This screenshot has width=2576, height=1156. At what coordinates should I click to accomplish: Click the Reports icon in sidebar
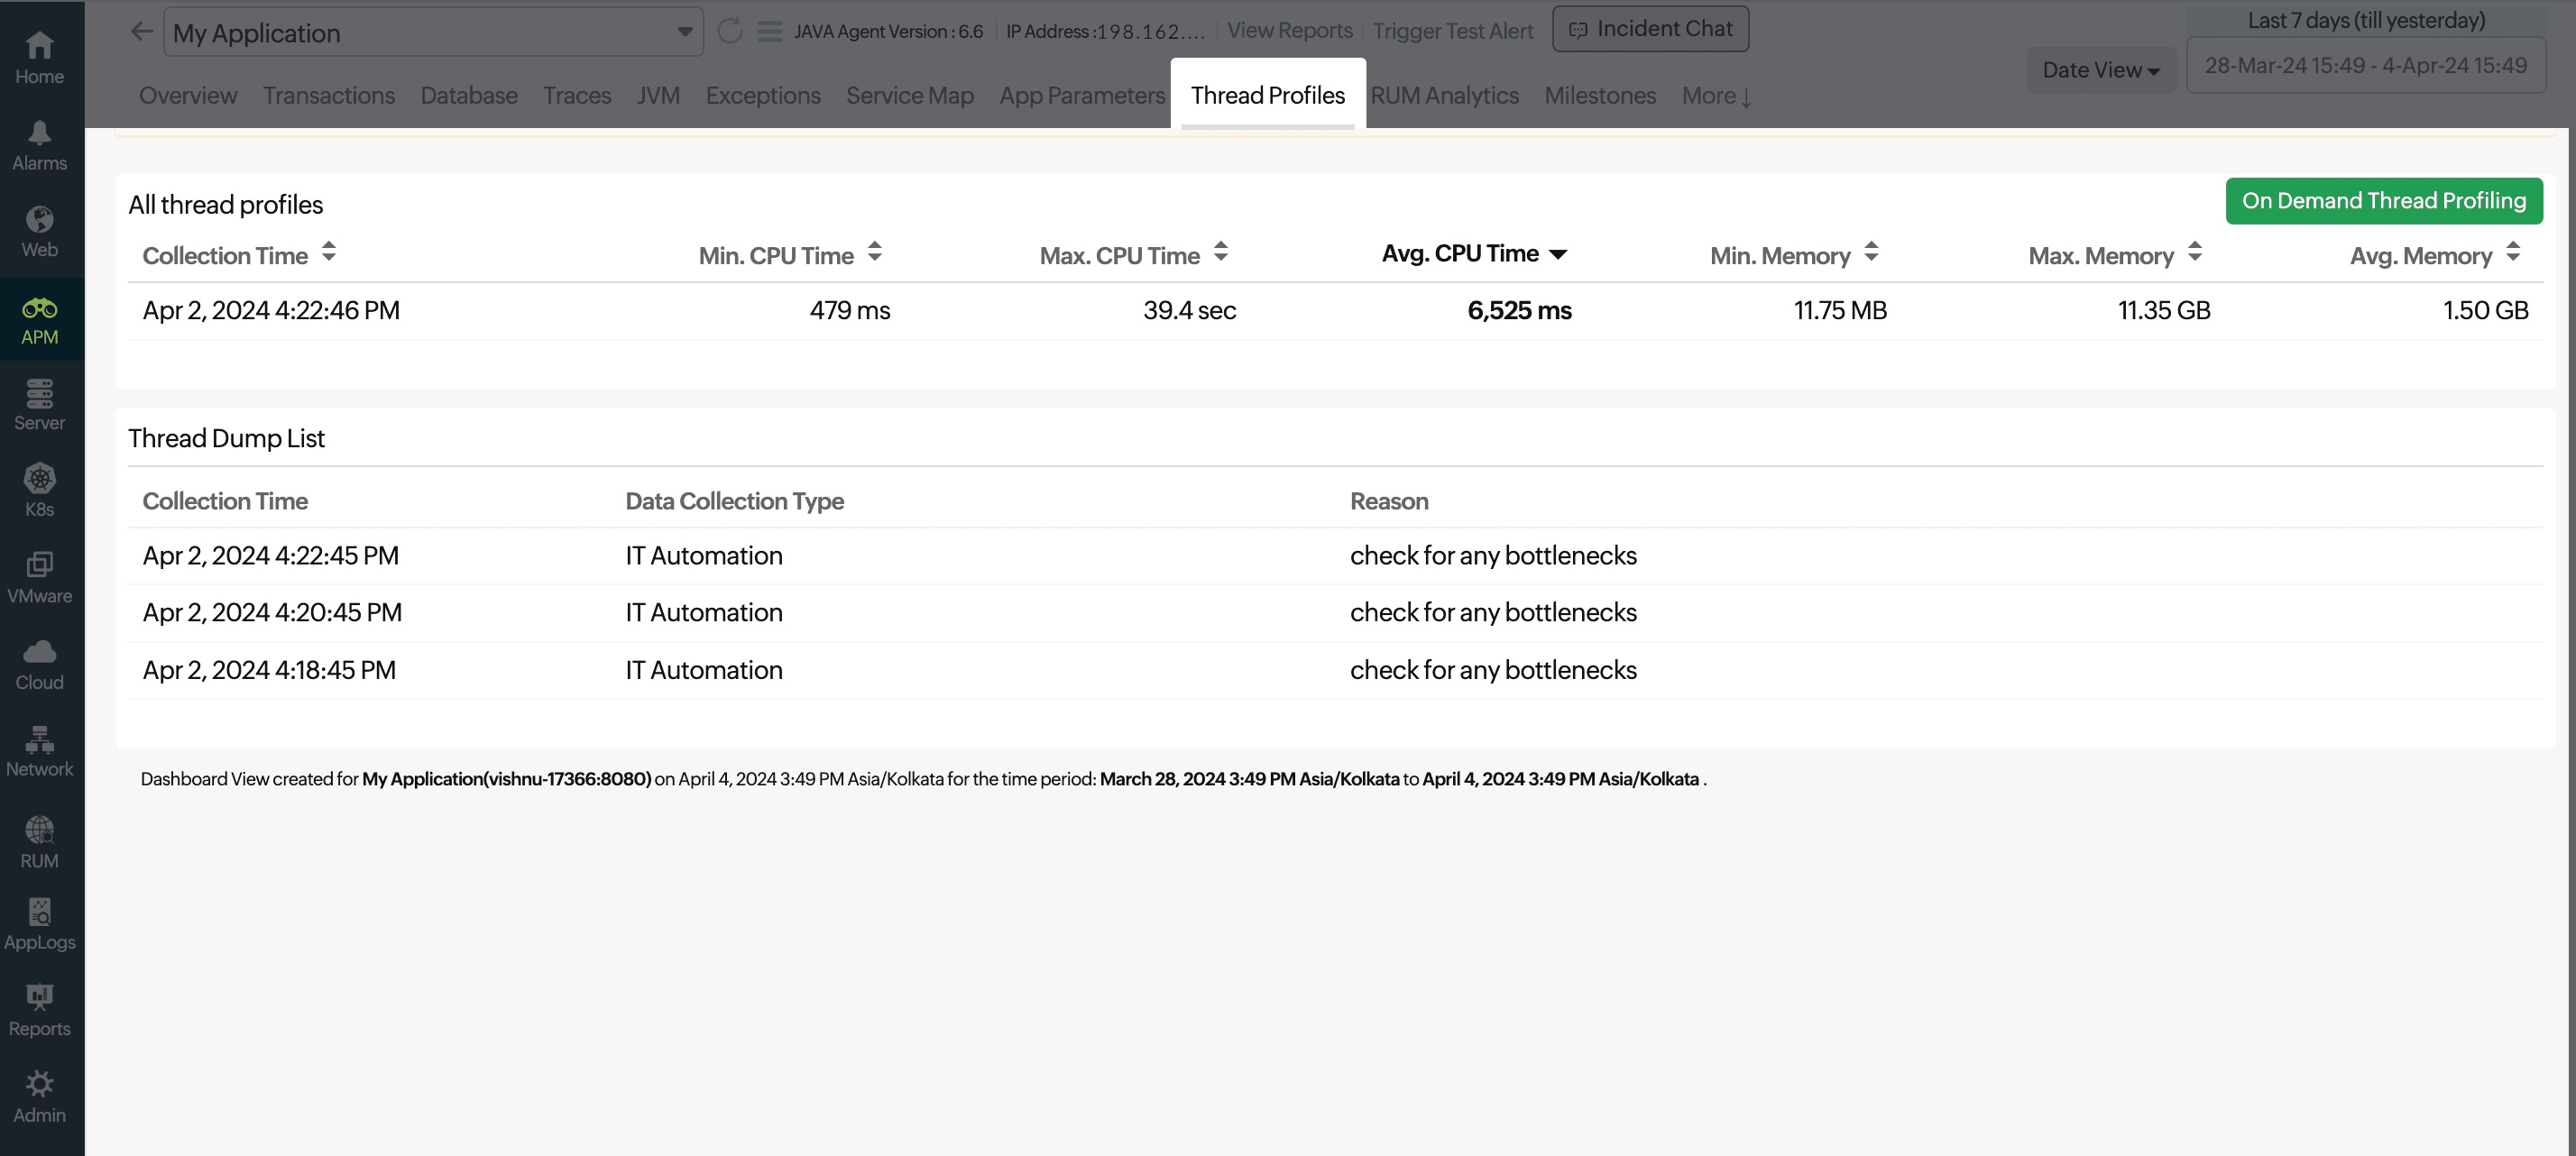click(38, 1000)
